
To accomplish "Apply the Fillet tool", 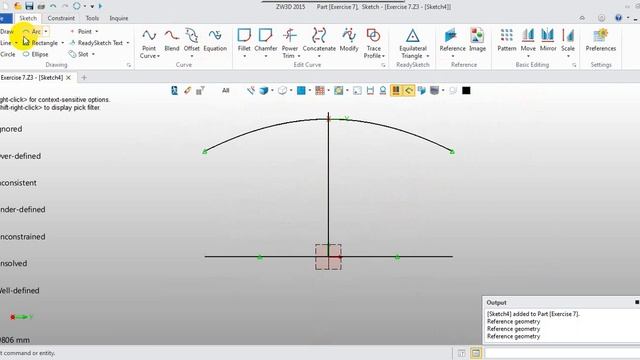I will coord(244,40).
